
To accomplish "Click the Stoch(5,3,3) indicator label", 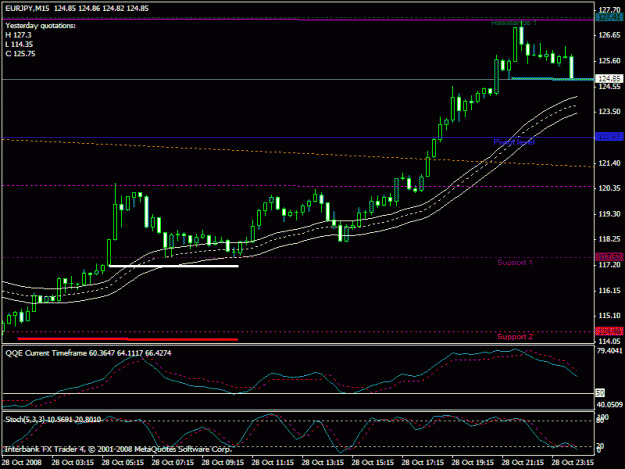I will click(53, 419).
